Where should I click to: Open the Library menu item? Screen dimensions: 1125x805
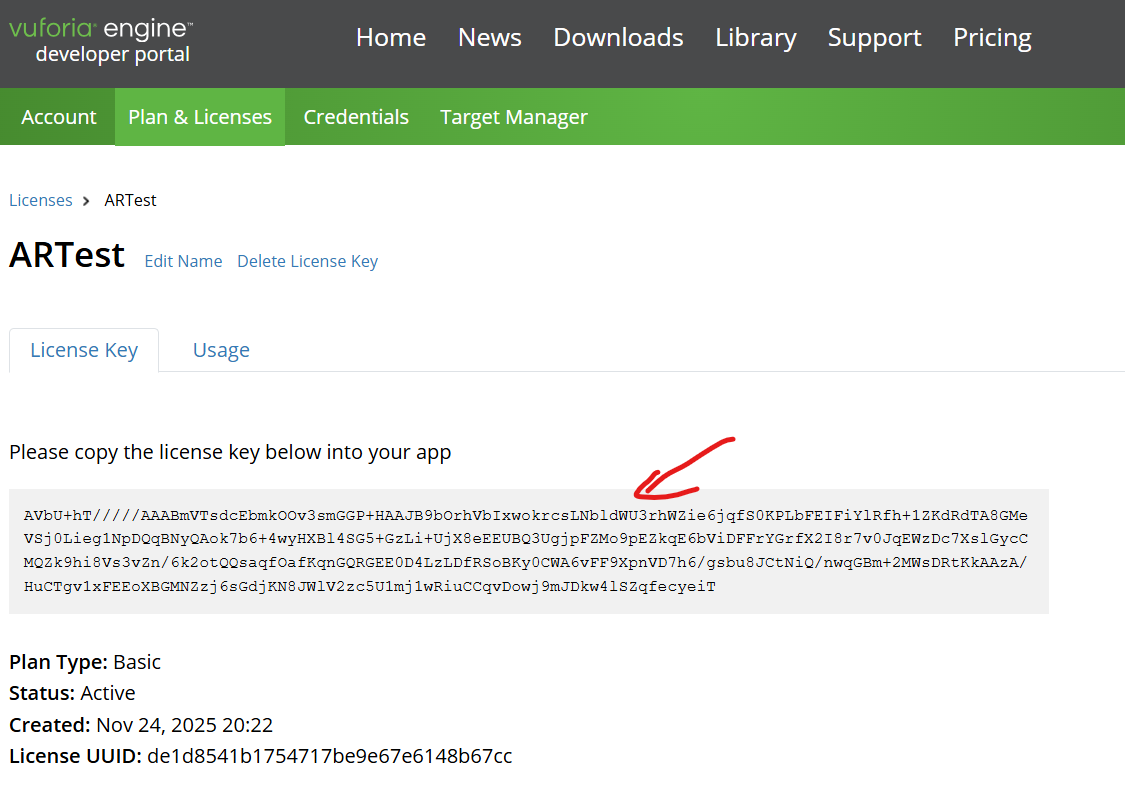[x=756, y=37]
